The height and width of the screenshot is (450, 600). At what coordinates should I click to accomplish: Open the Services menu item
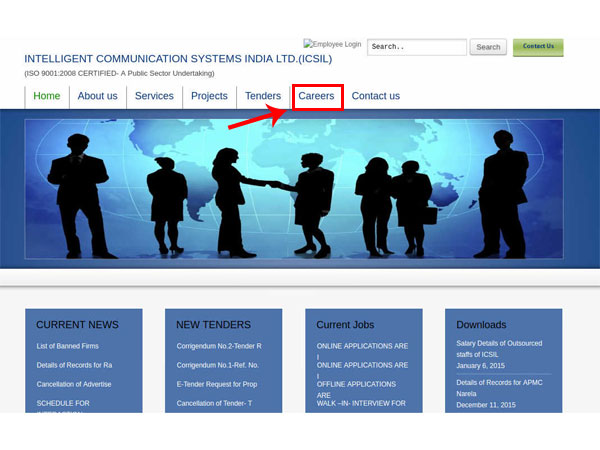tap(154, 96)
